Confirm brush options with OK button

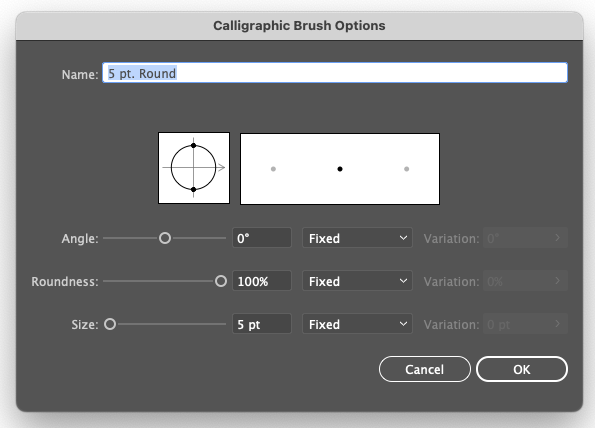(x=522, y=369)
